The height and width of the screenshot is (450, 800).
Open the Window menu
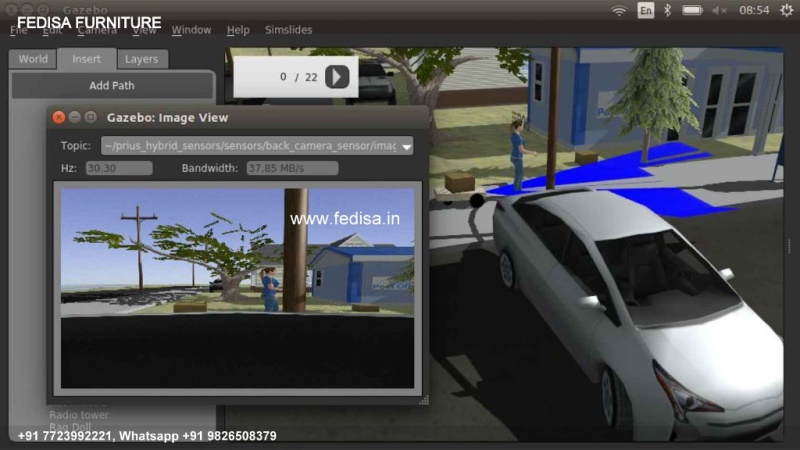[191, 30]
